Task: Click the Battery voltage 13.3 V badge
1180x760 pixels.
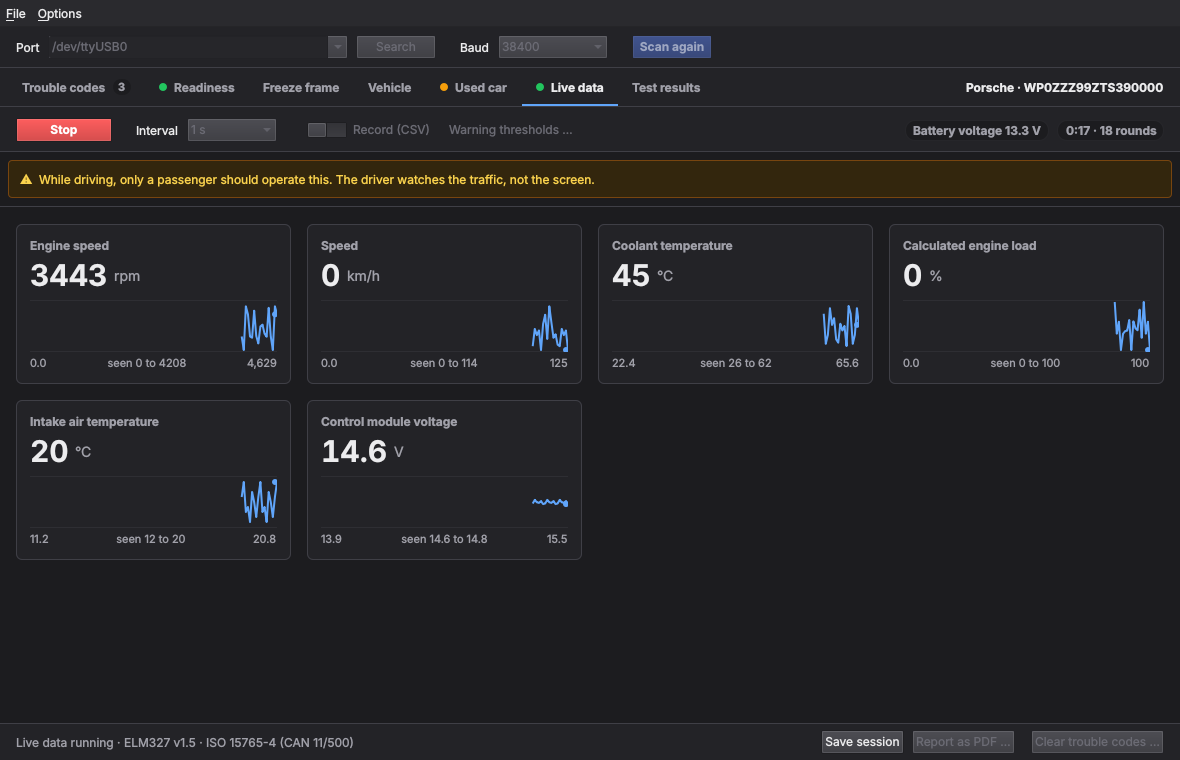Action: [977, 131]
